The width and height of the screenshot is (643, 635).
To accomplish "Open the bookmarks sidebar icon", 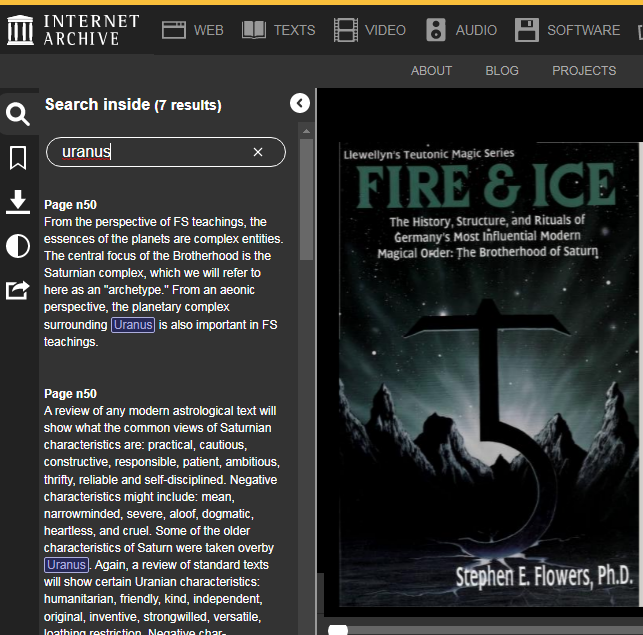I will pyautogui.click(x=18, y=158).
